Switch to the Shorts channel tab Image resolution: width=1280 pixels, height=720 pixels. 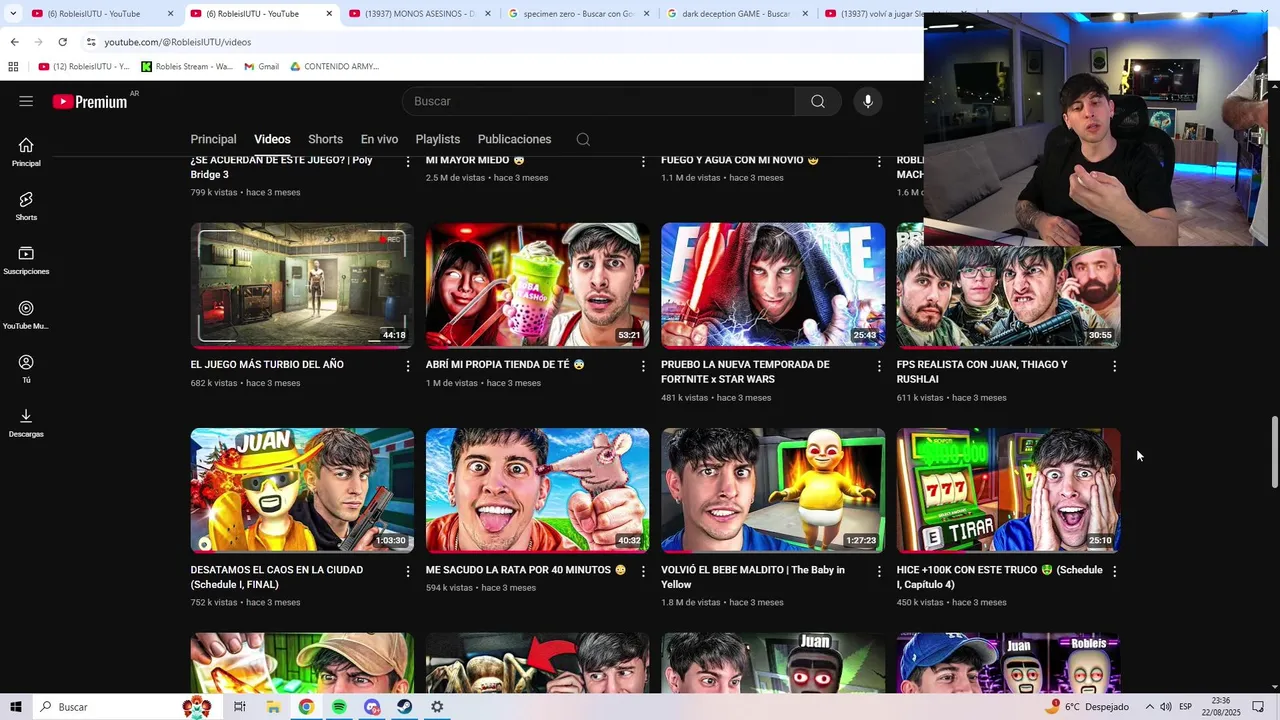coord(325,139)
